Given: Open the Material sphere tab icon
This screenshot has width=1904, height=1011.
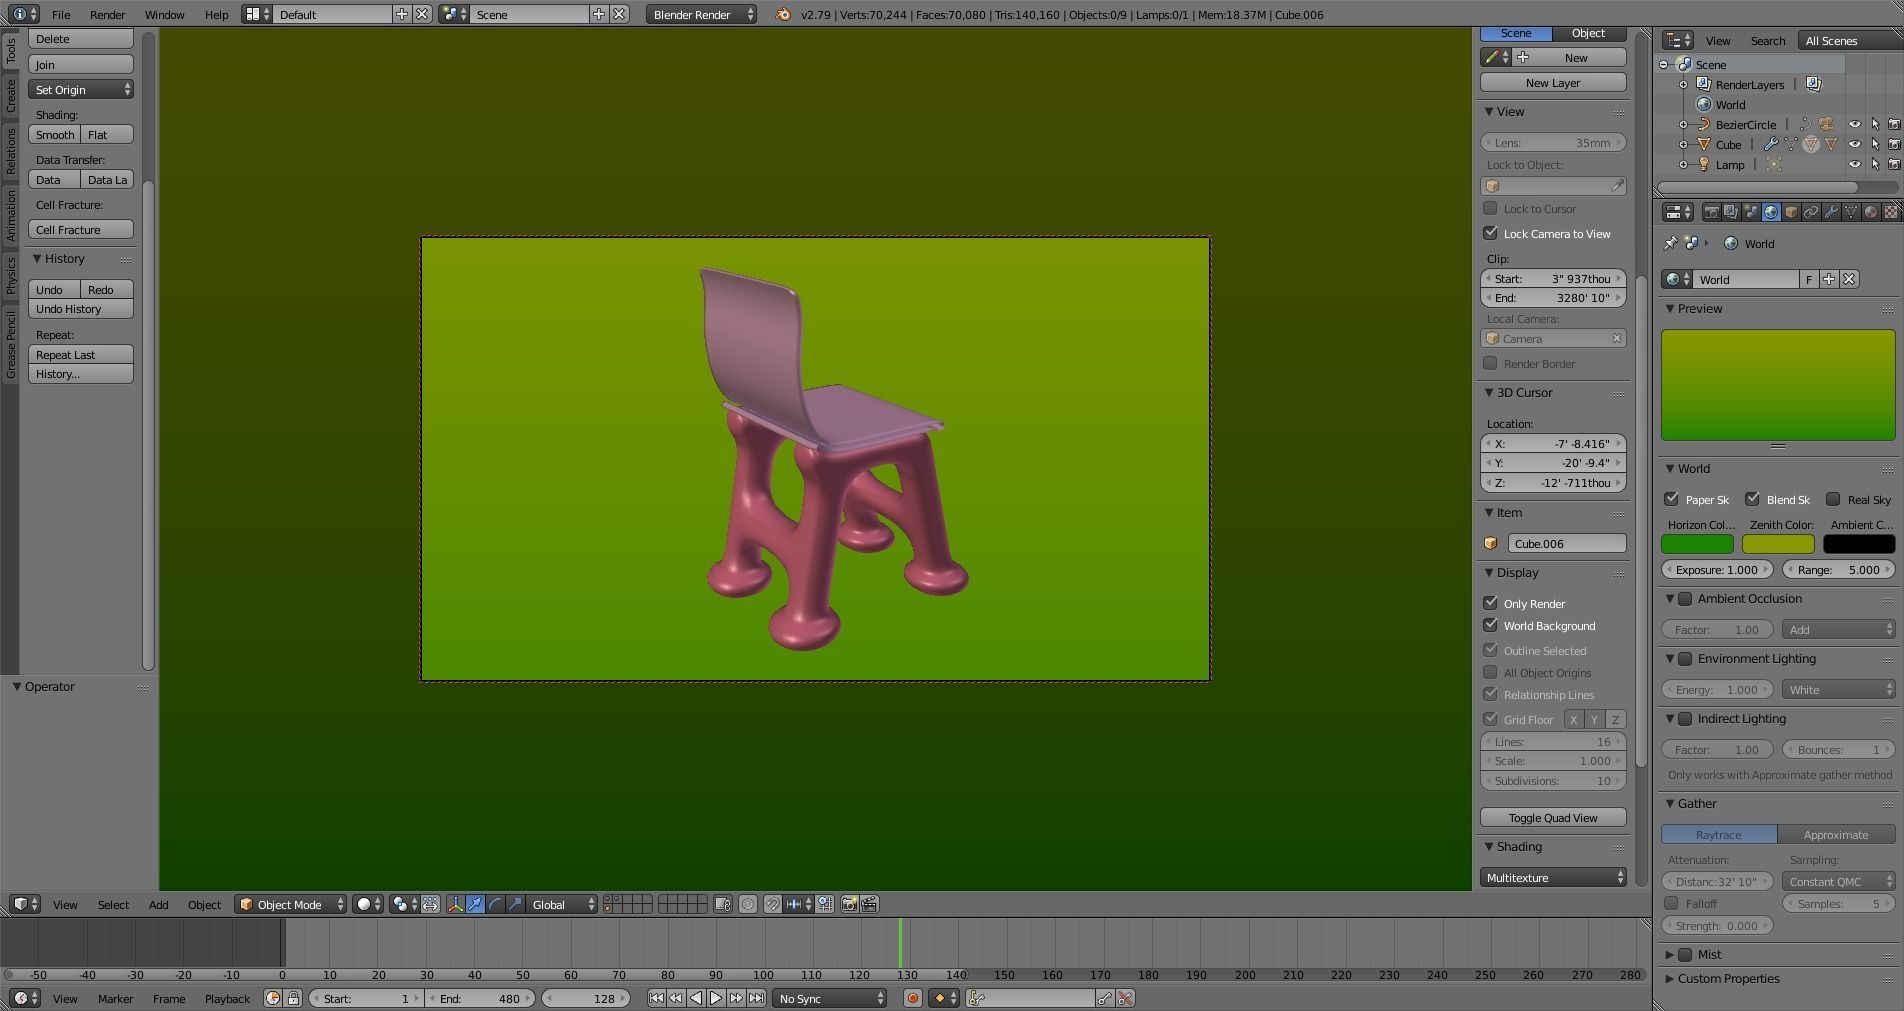Looking at the screenshot, I should coord(1871,212).
